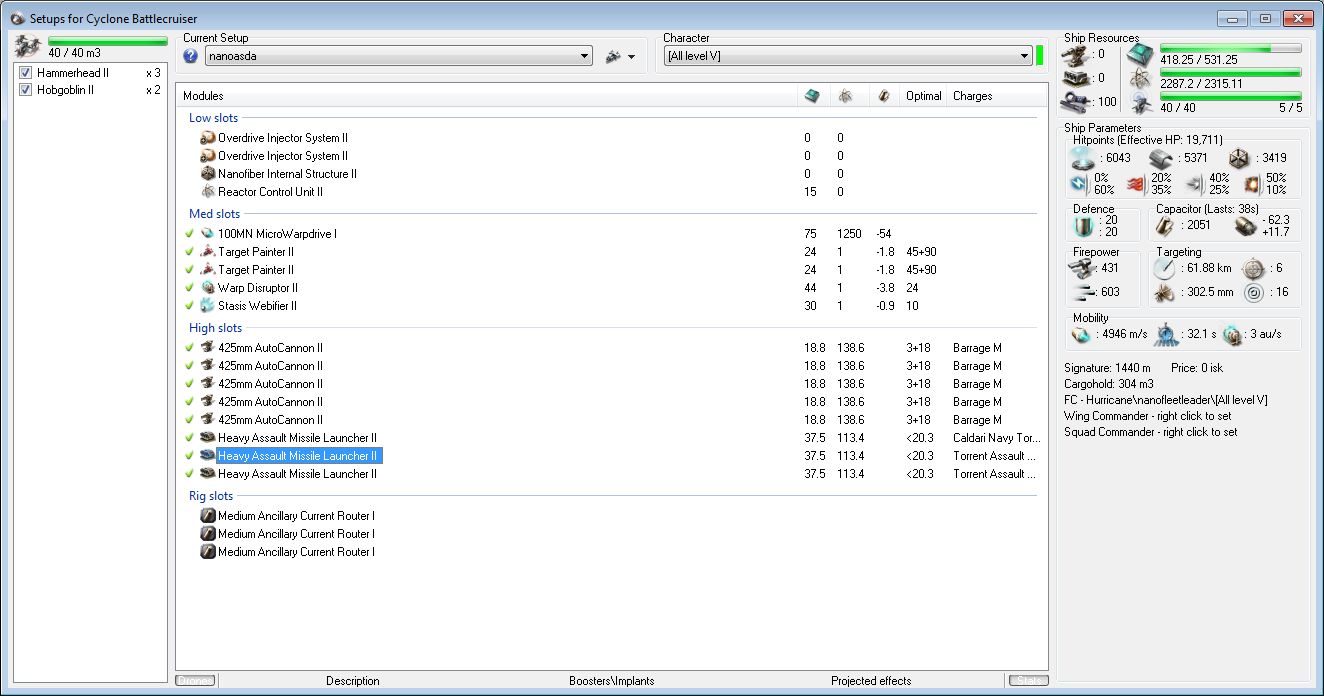Screen dimensions: 1324x696
Task: Click the turret firepower icon showing 431
Action: (x=1084, y=268)
